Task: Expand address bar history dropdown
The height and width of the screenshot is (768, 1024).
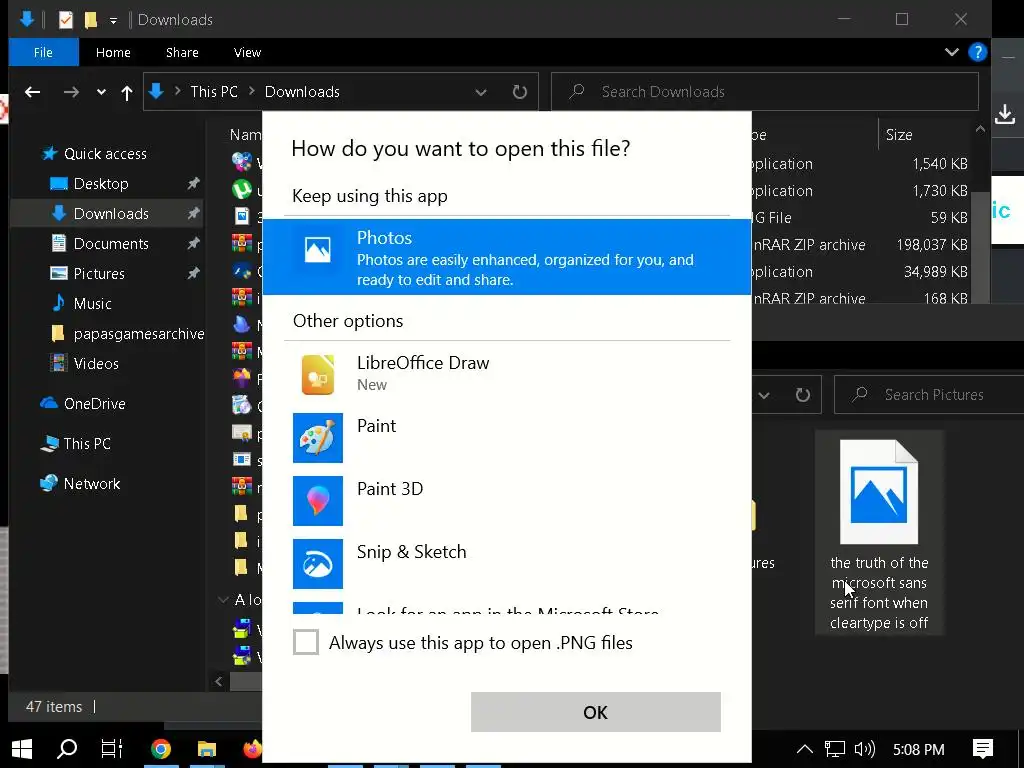Action: click(x=481, y=92)
